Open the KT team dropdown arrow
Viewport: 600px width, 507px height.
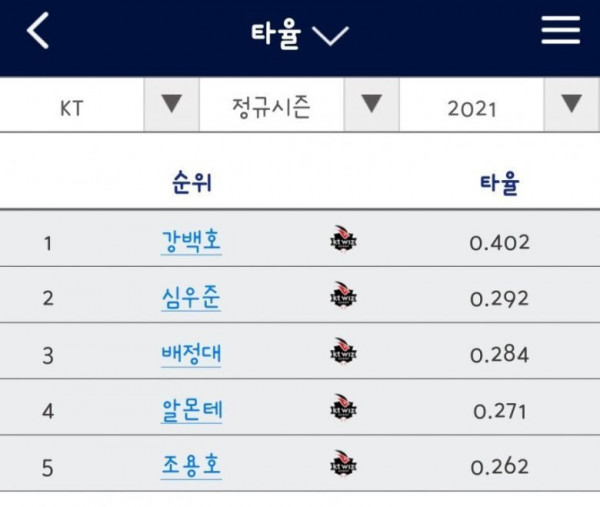tap(171, 104)
